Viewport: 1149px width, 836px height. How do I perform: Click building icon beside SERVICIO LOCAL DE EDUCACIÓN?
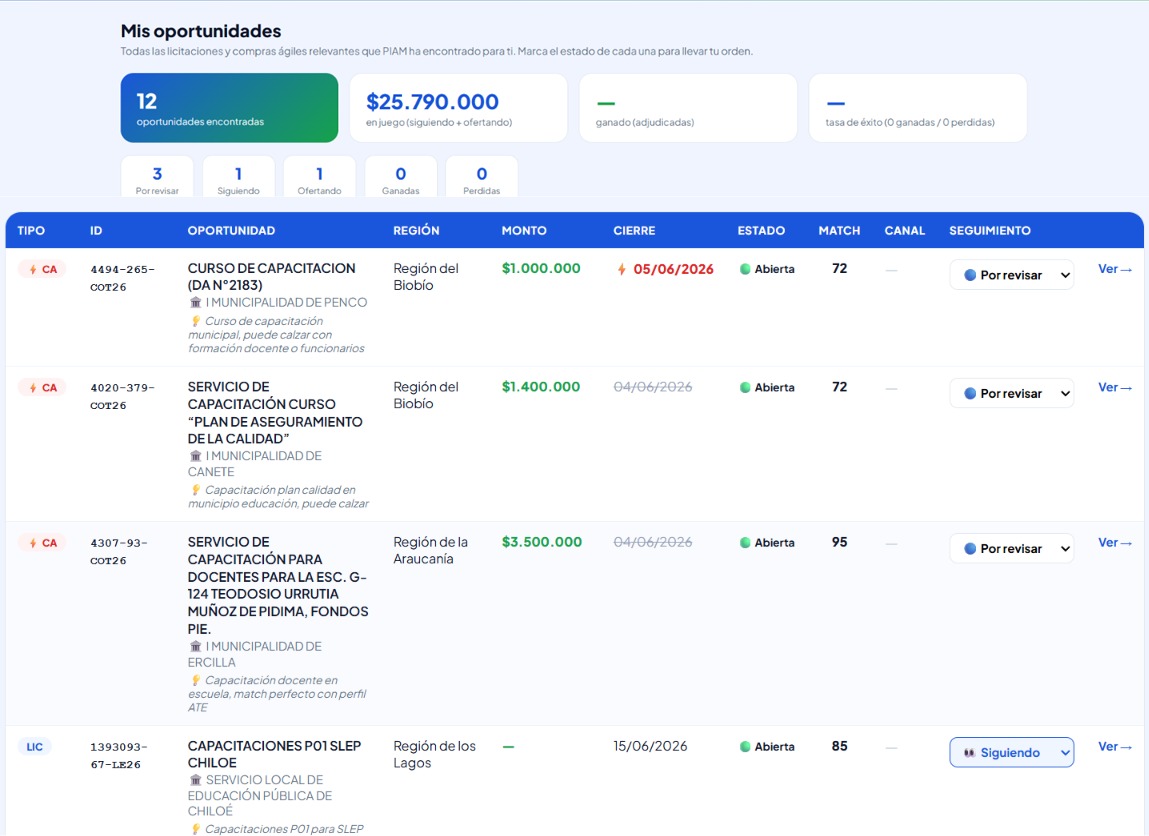tap(195, 780)
